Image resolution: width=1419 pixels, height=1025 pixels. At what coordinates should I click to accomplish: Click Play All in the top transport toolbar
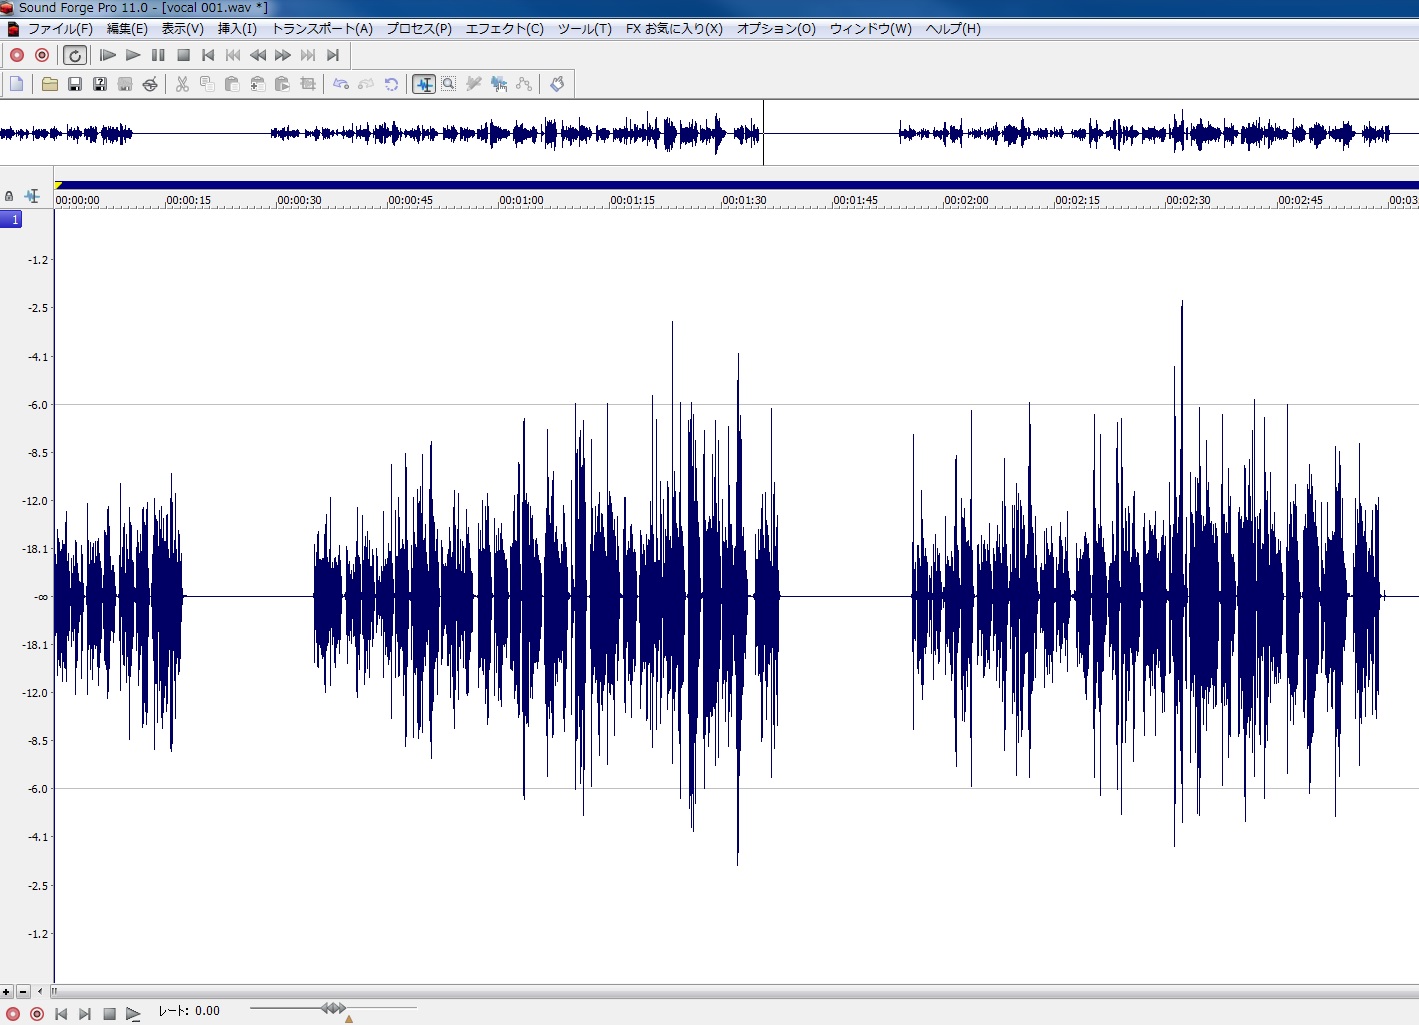click(108, 55)
